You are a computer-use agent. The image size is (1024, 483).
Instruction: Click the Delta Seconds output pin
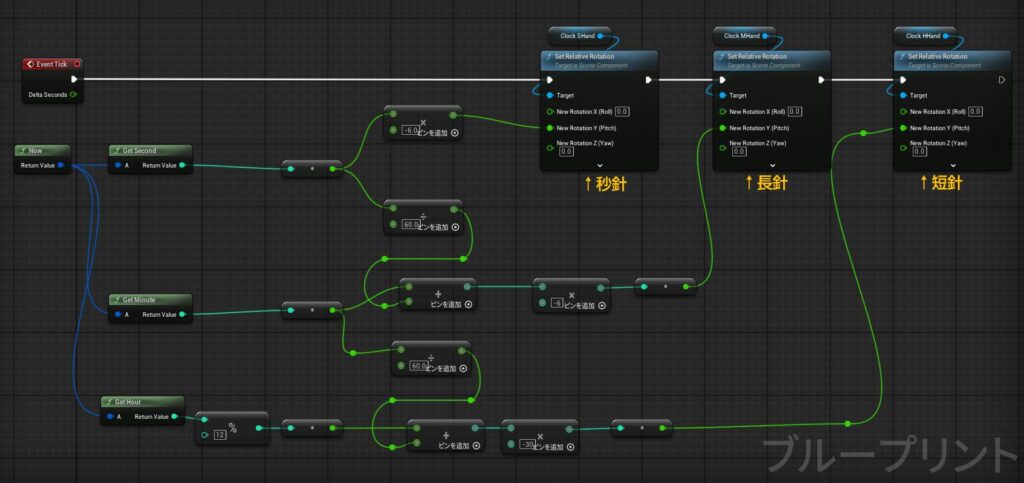click(73, 95)
